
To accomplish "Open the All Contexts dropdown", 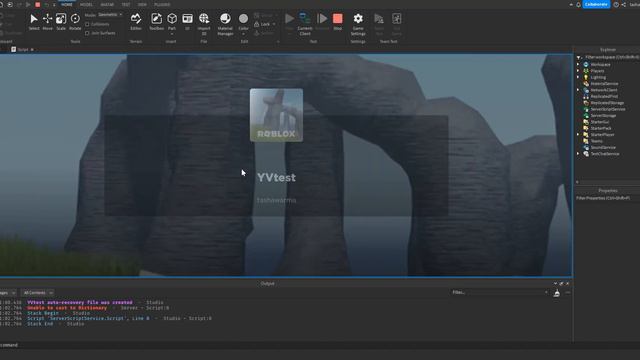I will click(x=38, y=293).
